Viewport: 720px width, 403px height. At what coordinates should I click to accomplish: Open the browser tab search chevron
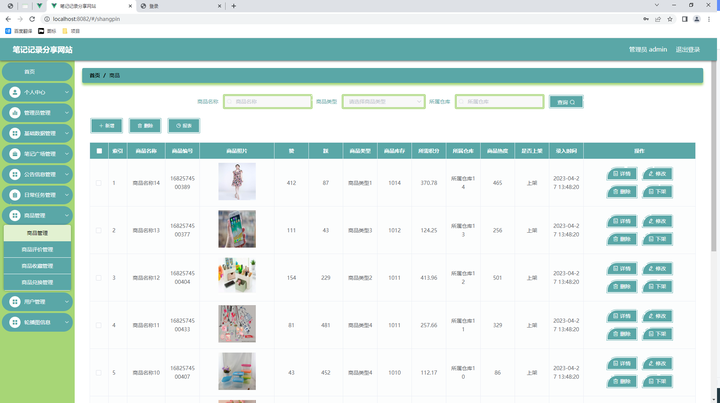[x=657, y=5]
